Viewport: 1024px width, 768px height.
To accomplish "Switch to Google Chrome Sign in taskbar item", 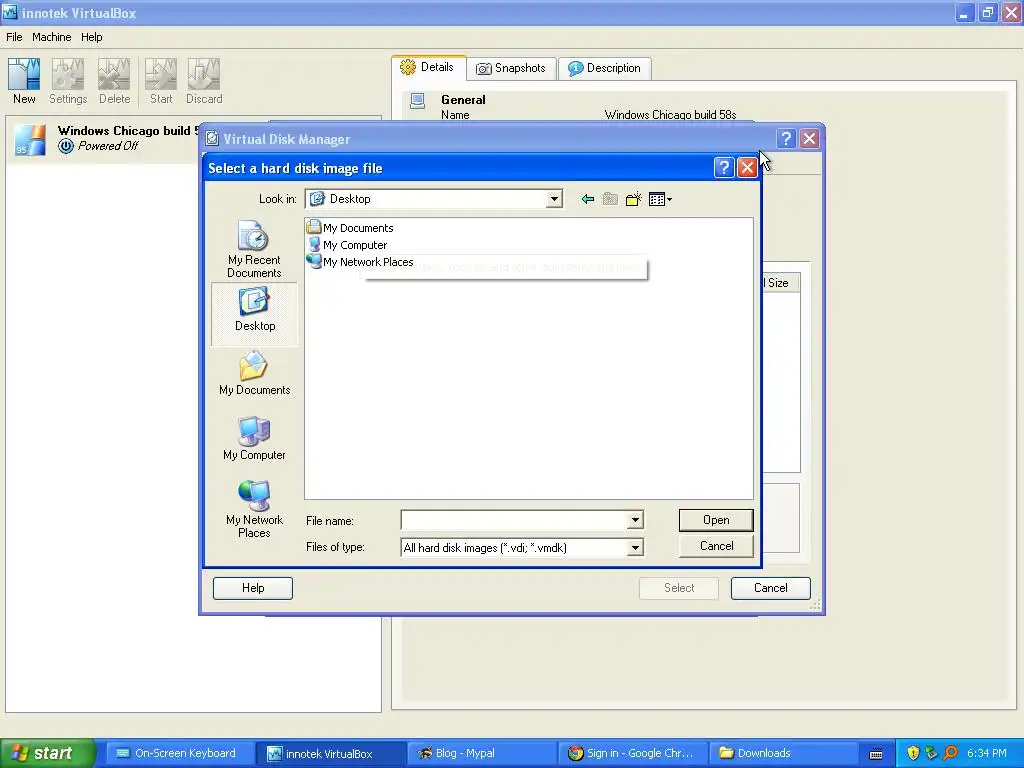I will [x=632, y=753].
